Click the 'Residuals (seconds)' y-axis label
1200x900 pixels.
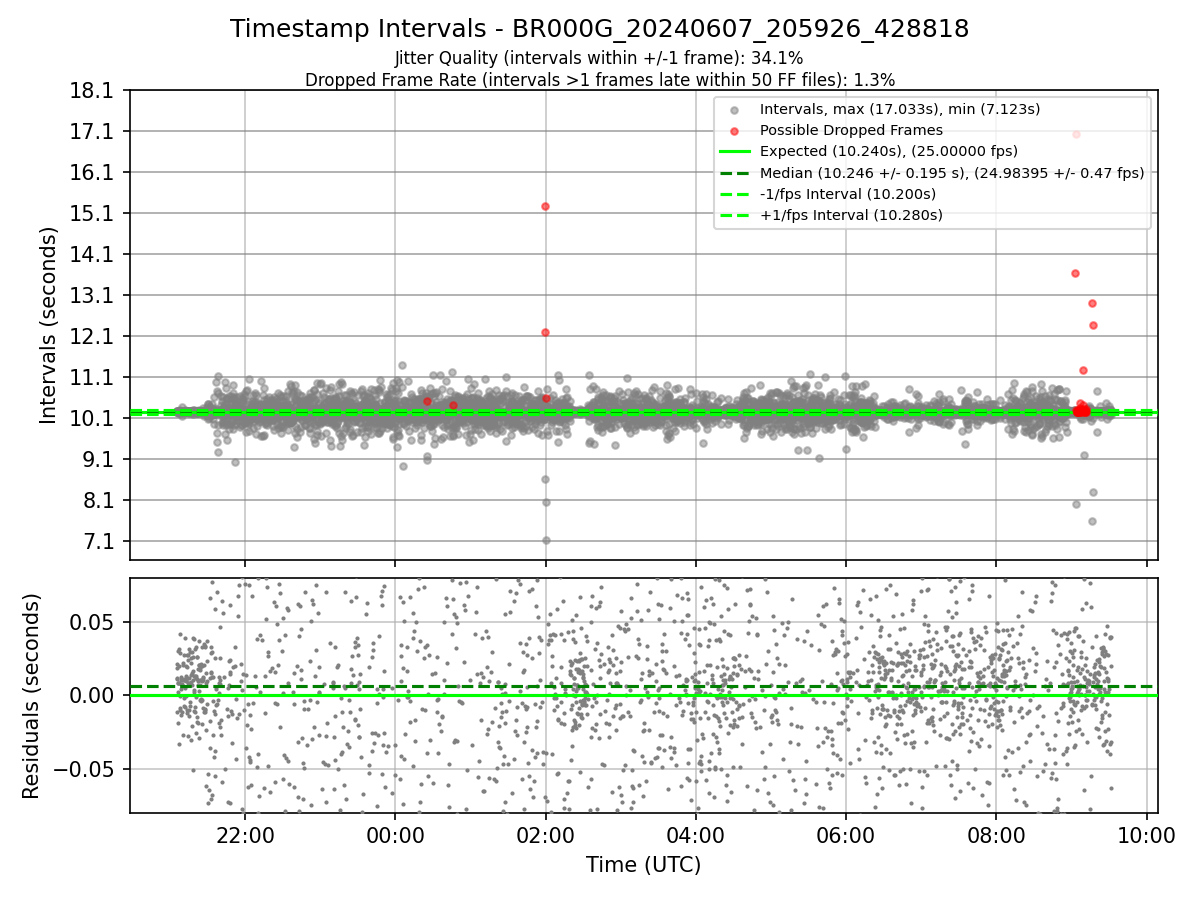pyautogui.click(x=31, y=696)
